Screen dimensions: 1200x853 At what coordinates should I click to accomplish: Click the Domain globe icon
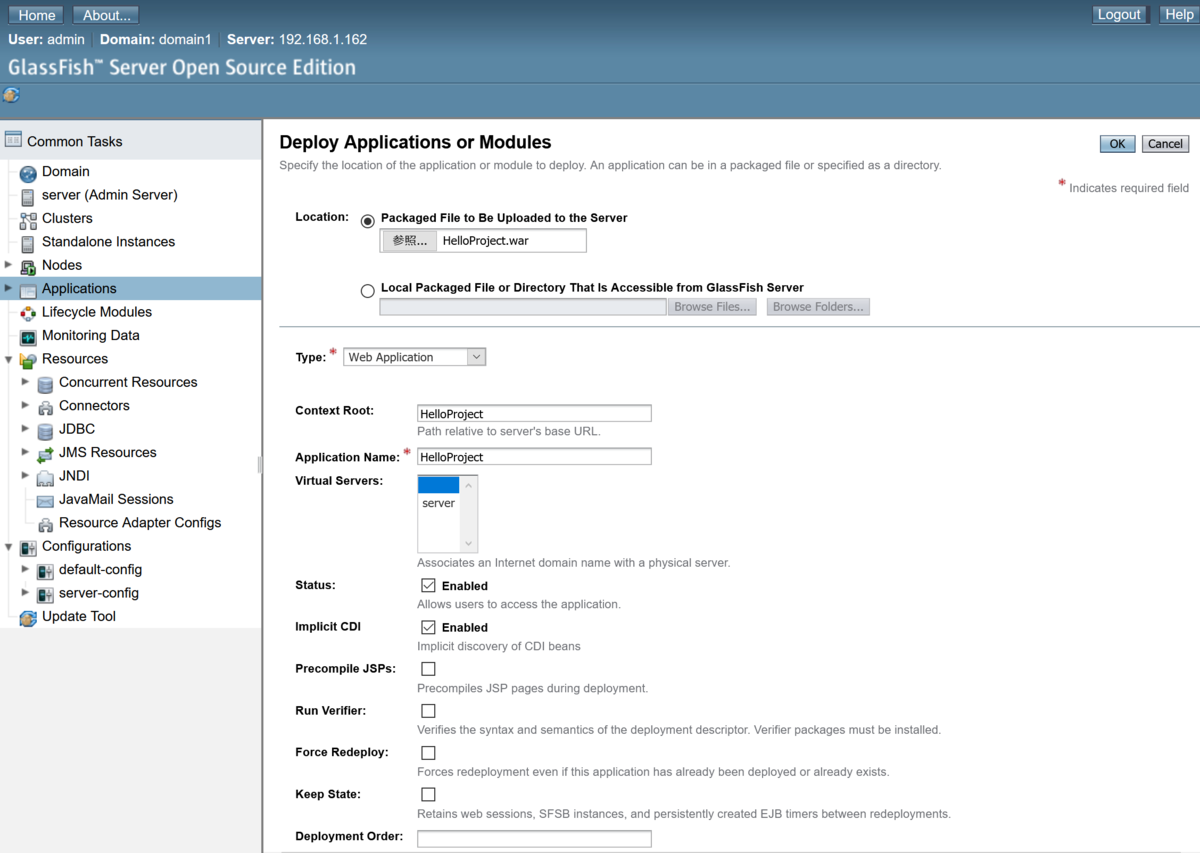[x=28, y=172]
